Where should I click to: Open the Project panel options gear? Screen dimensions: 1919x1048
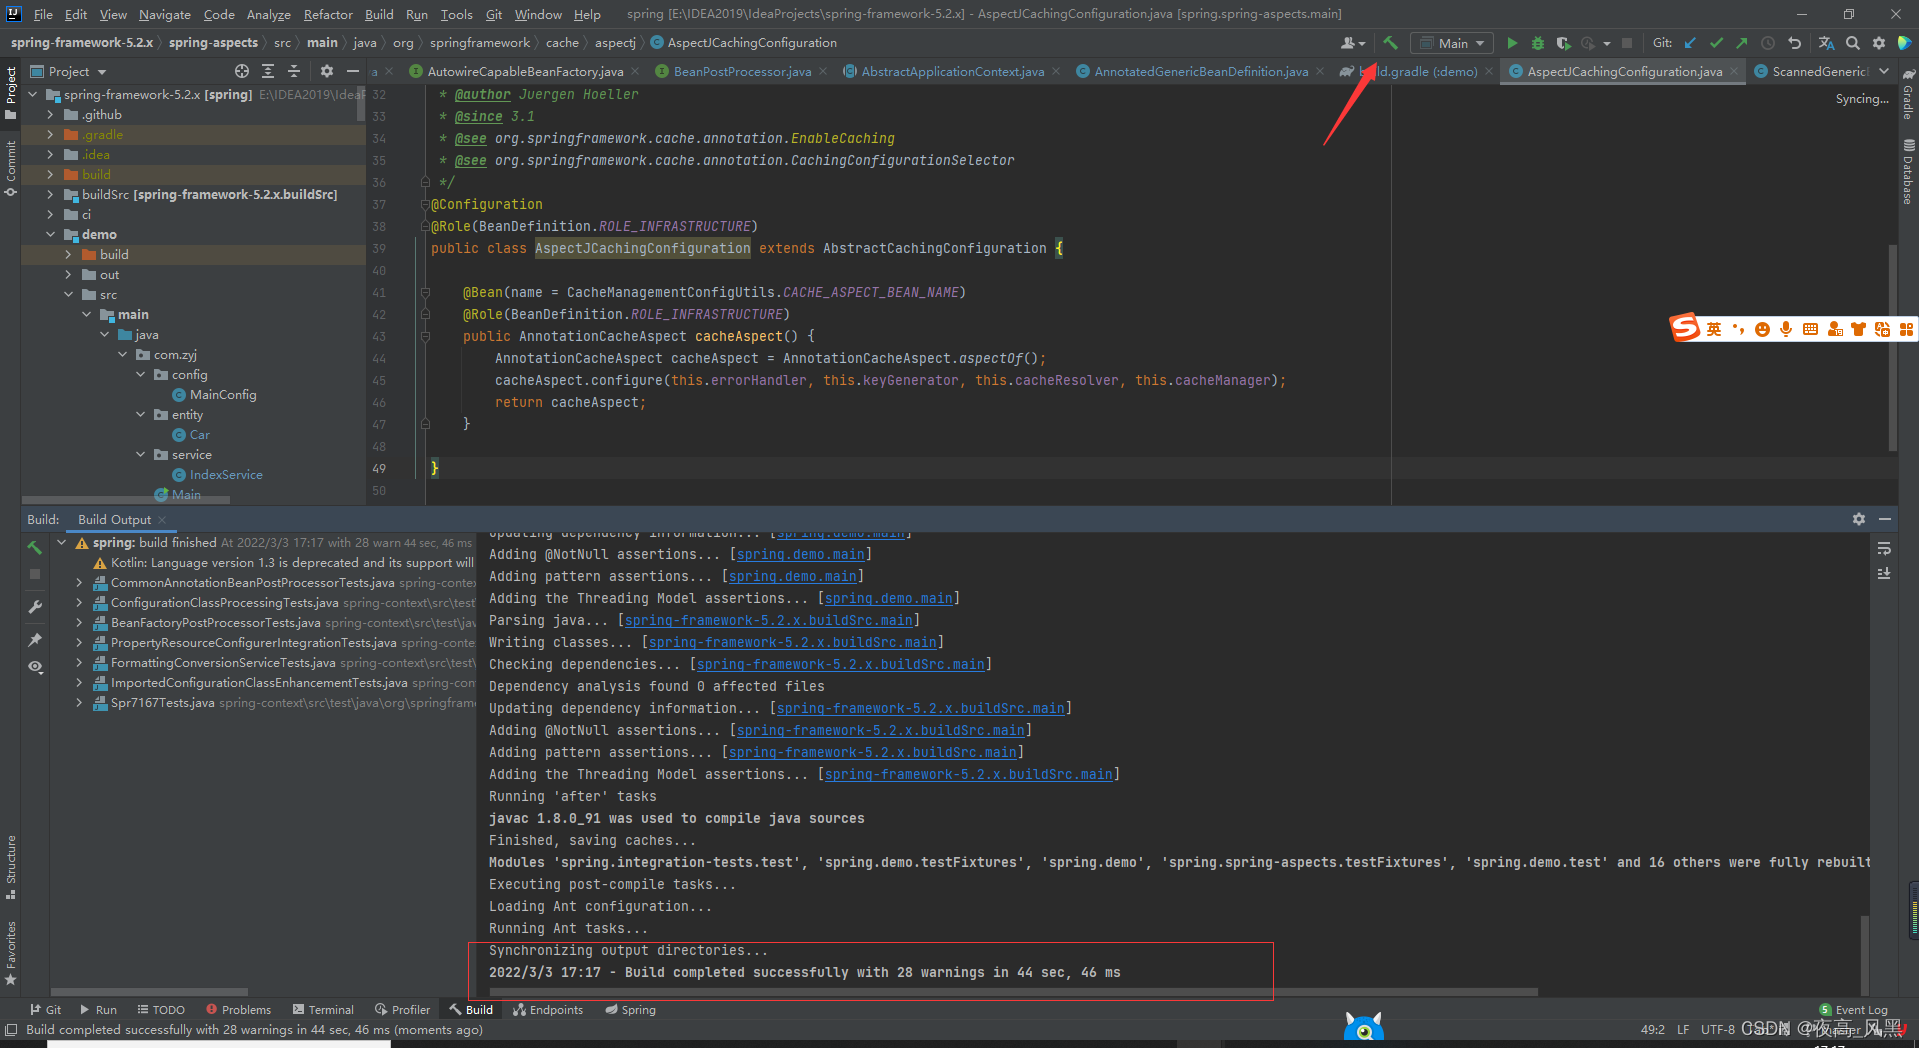pyautogui.click(x=326, y=71)
